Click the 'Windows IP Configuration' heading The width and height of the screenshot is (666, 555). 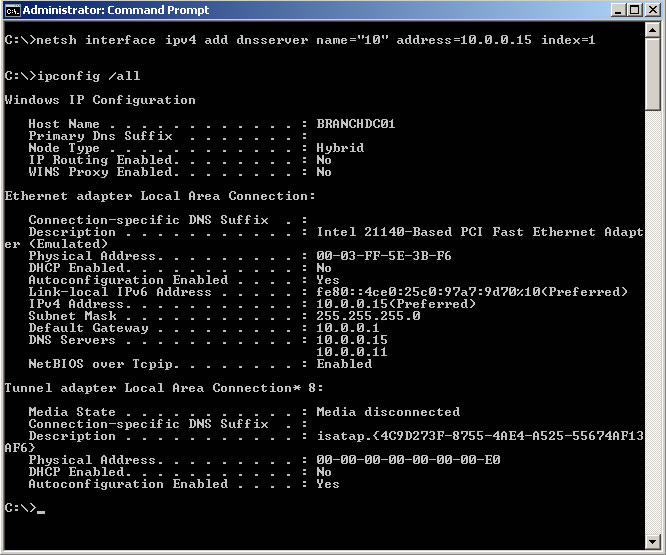point(100,100)
